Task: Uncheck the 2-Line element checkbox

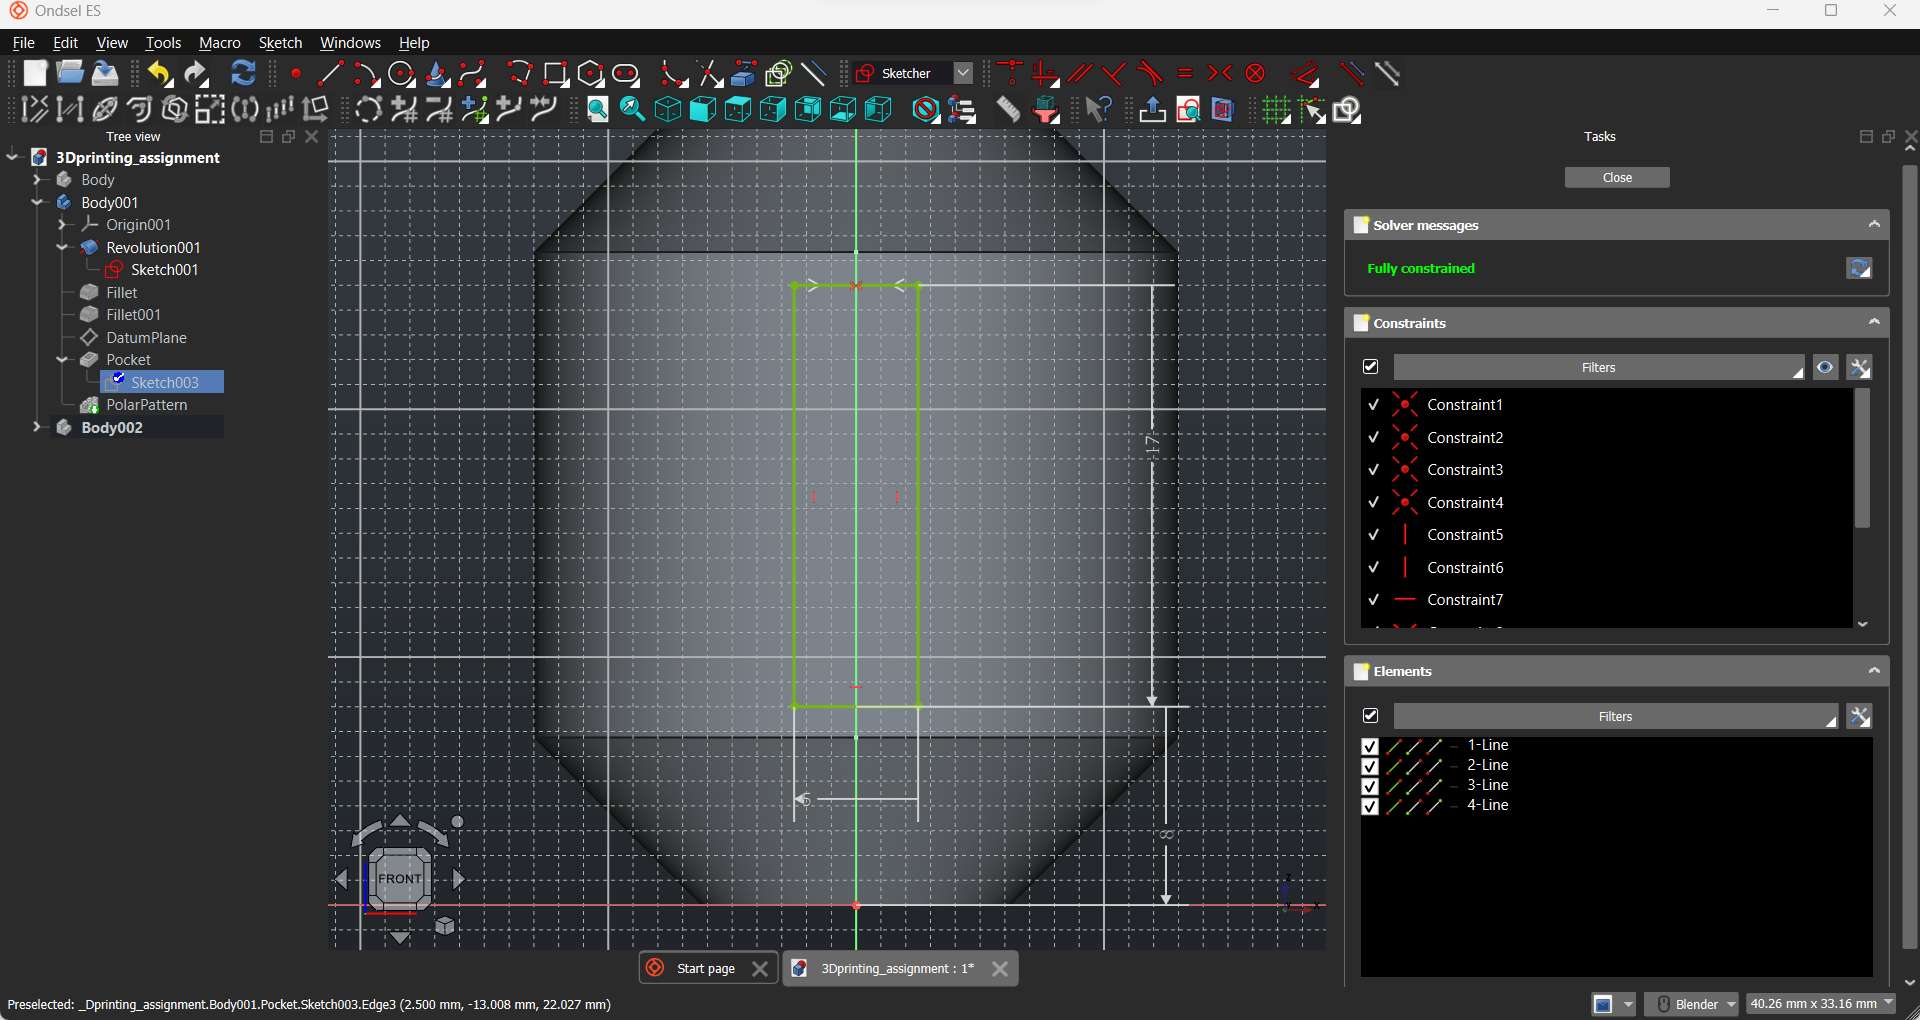Action: coord(1370,766)
